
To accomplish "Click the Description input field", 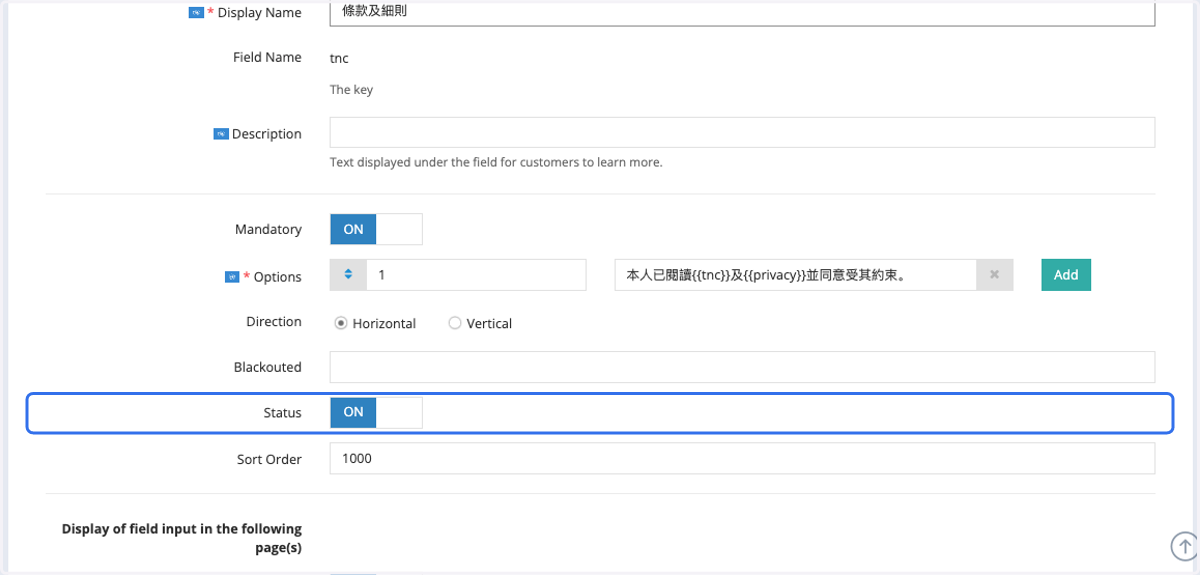I will pos(742,133).
